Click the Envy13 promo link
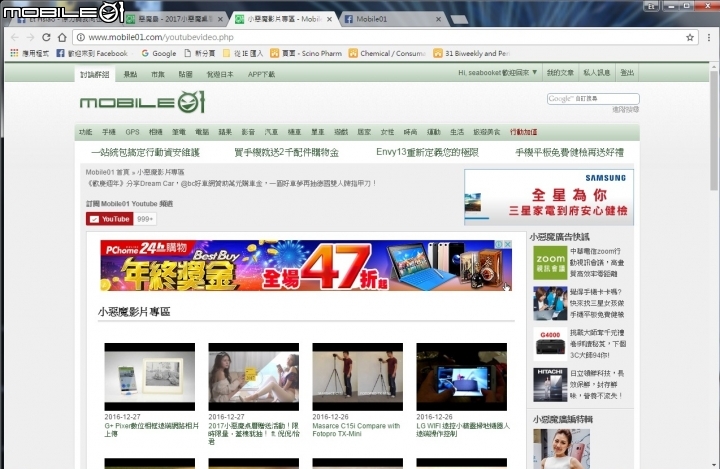720x469 pixels. [x=428, y=153]
